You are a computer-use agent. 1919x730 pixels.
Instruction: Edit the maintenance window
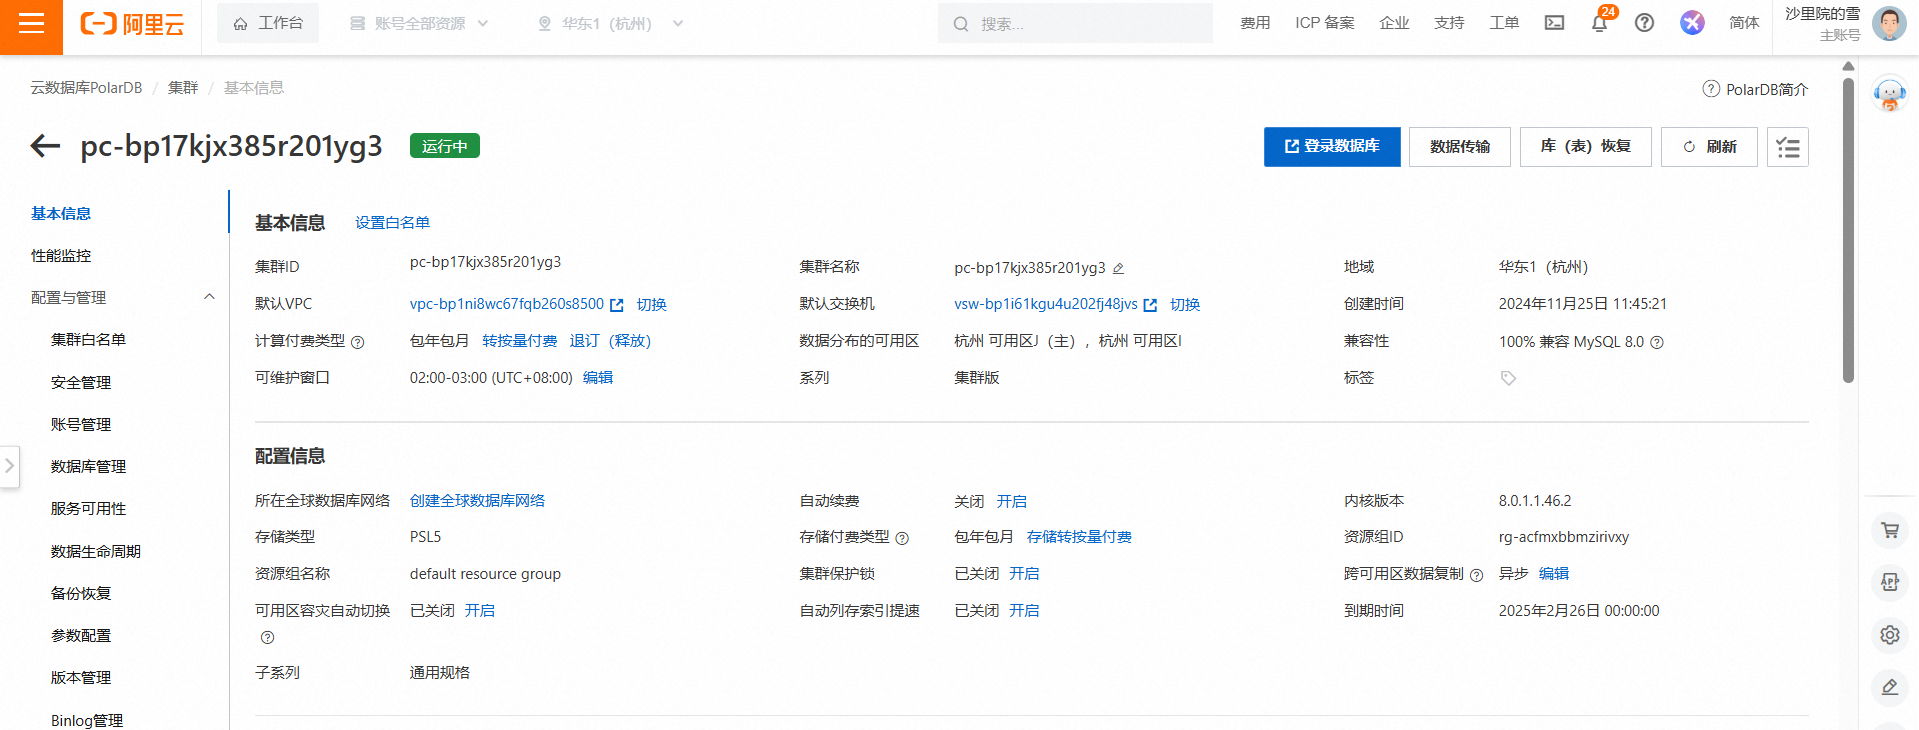coord(598,378)
